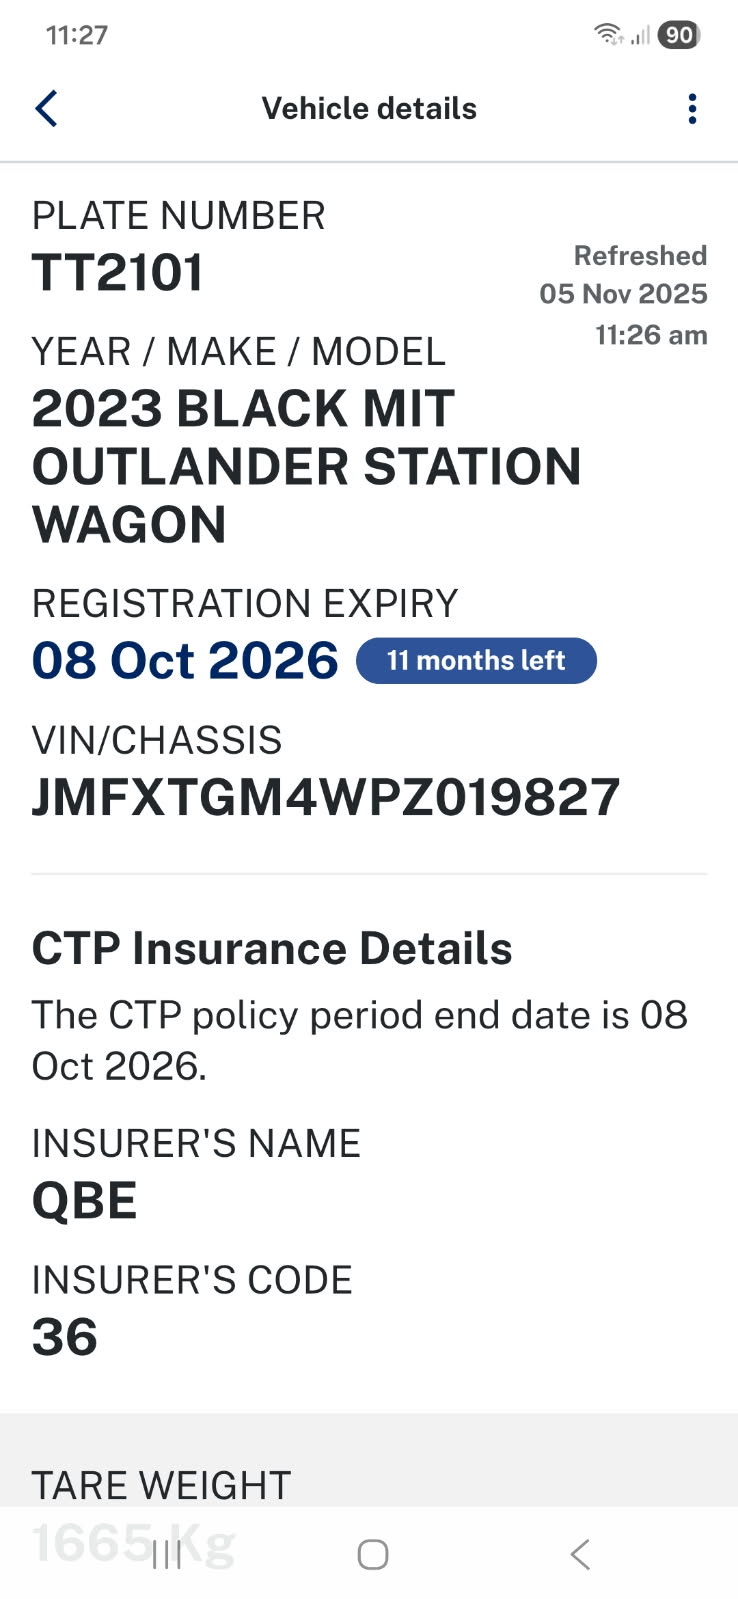Tap the back arrow in header

[47, 108]
